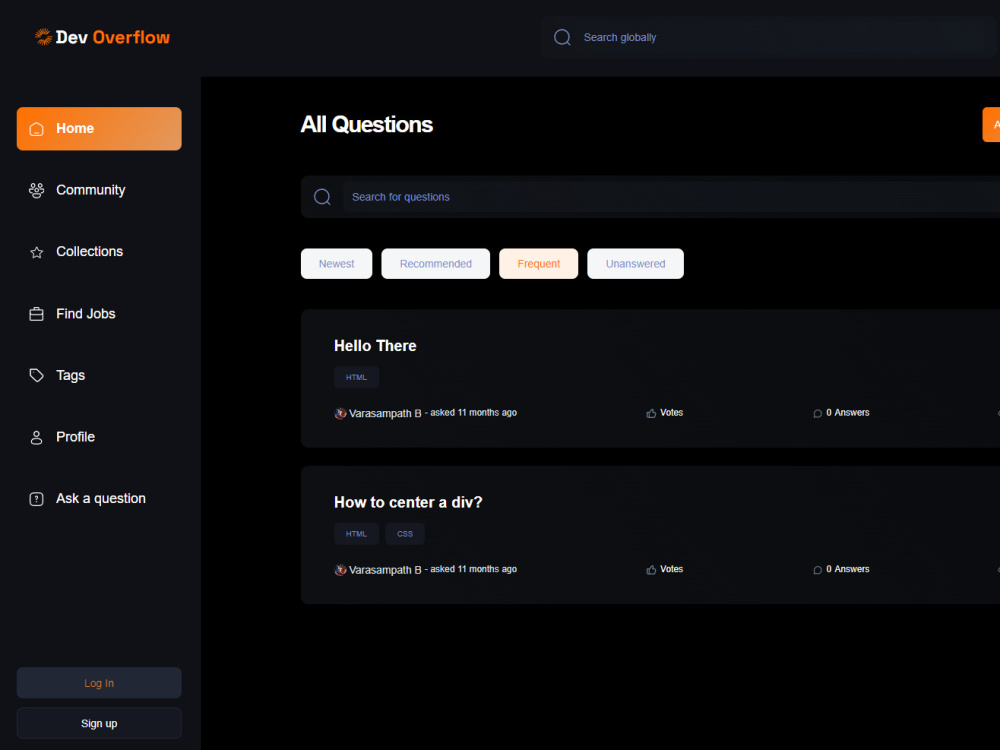Viewport: 1000px width, 750px height.
Task: Click the CSS tag badge
Action: [405, 534]
